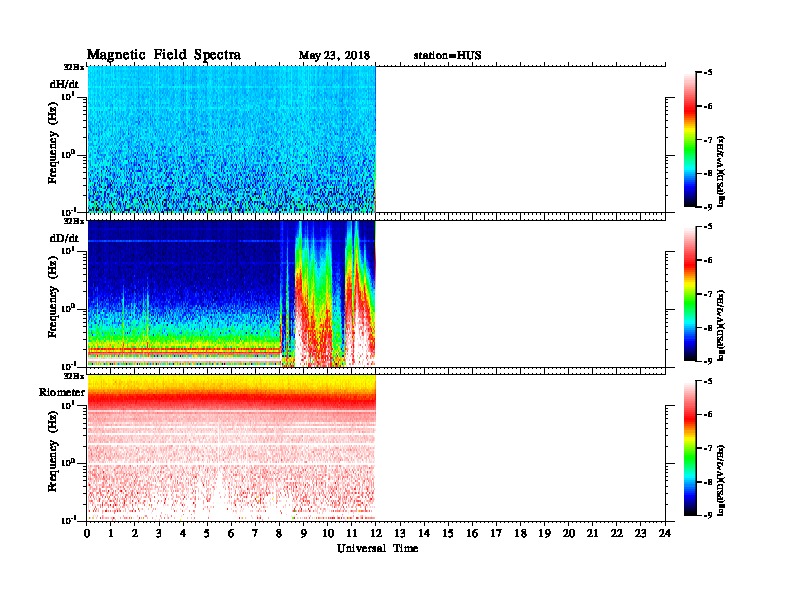The image size is (792, 612).
Task: Click hour '11' on the Universal Time axis
Action: [x=352, y=533]
